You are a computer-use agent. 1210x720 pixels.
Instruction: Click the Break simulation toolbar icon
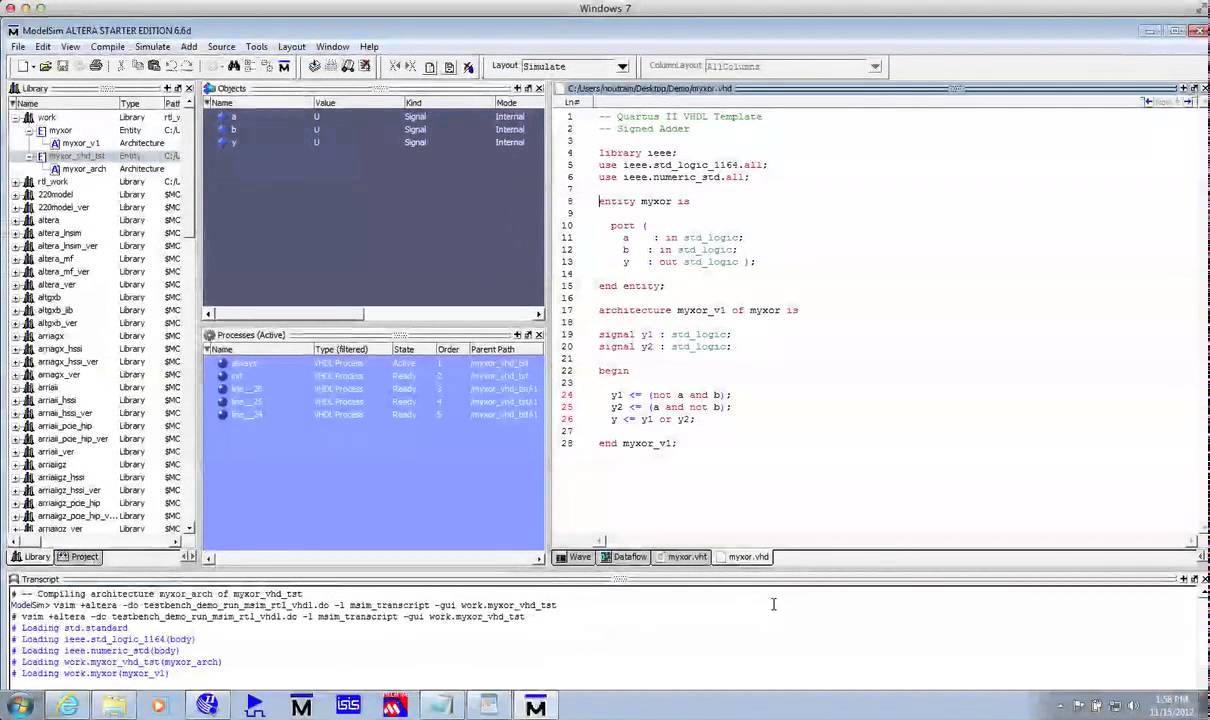click(365, 66)
